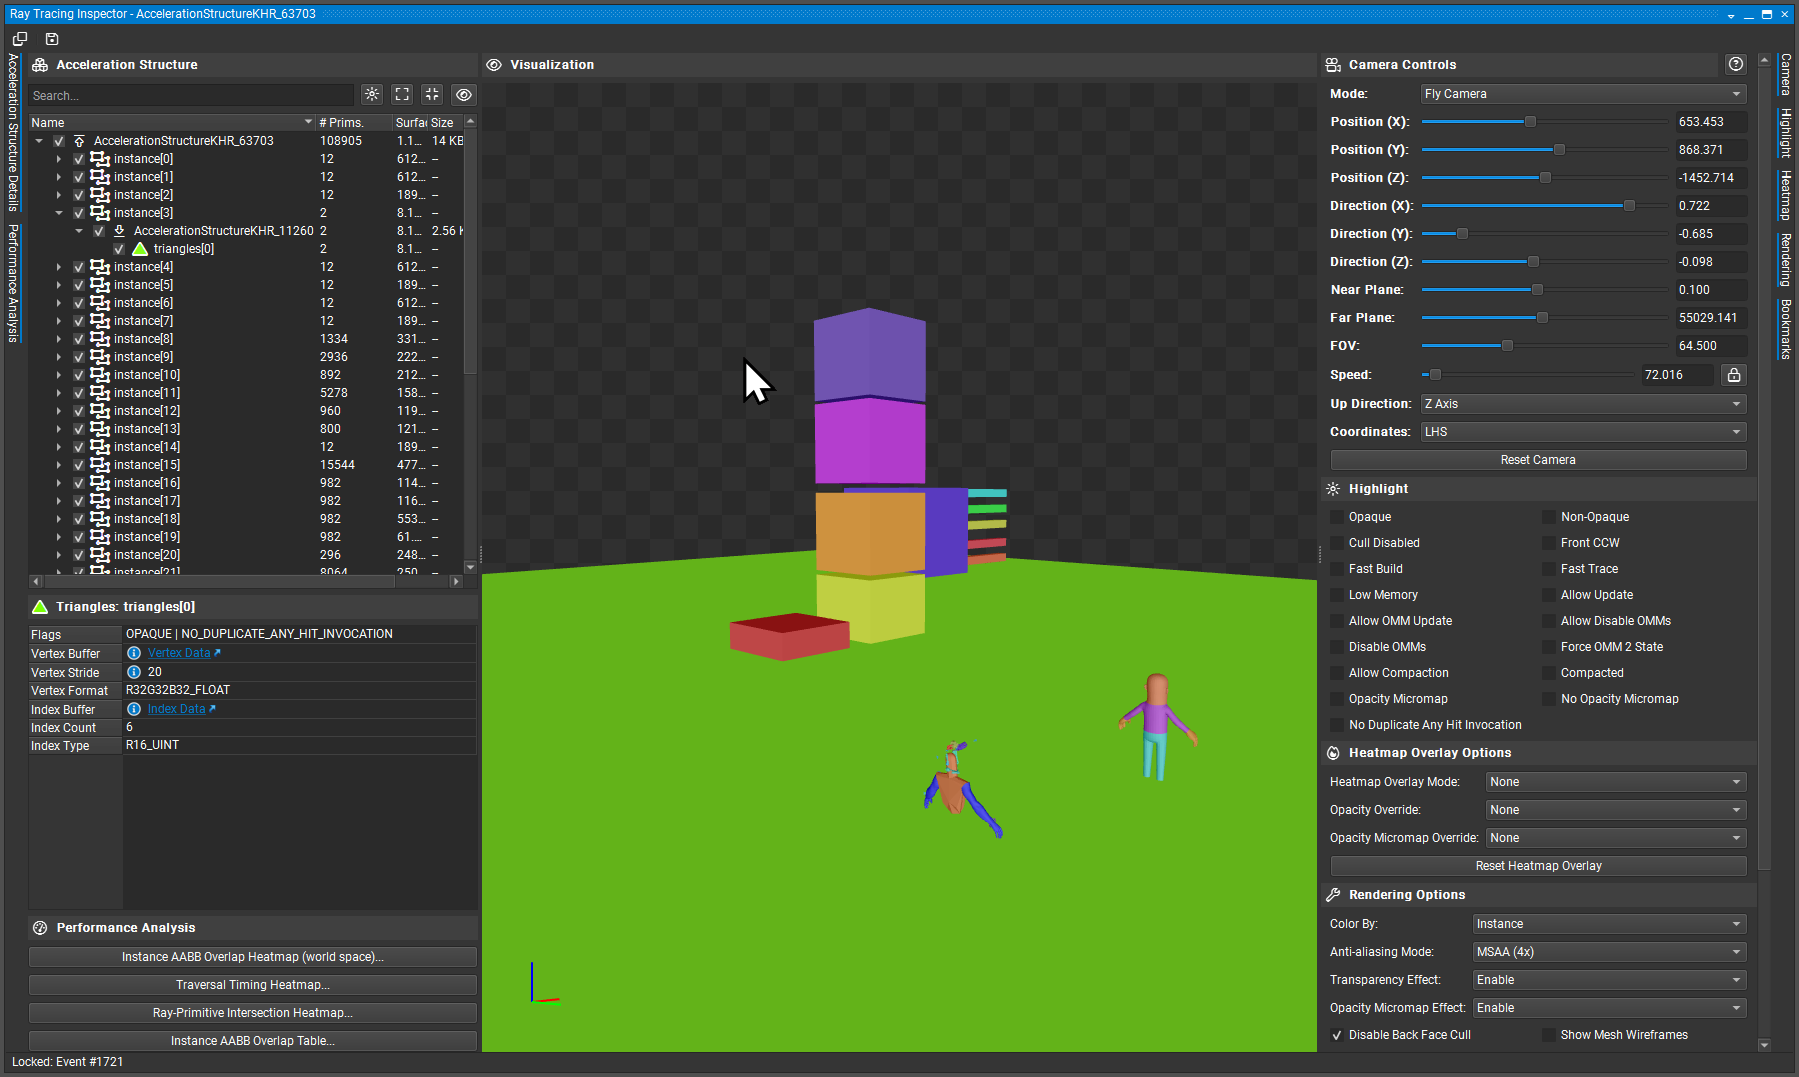Collapse the instance[3] tree node
The image size is (1799, 1077).
point(59,213)
